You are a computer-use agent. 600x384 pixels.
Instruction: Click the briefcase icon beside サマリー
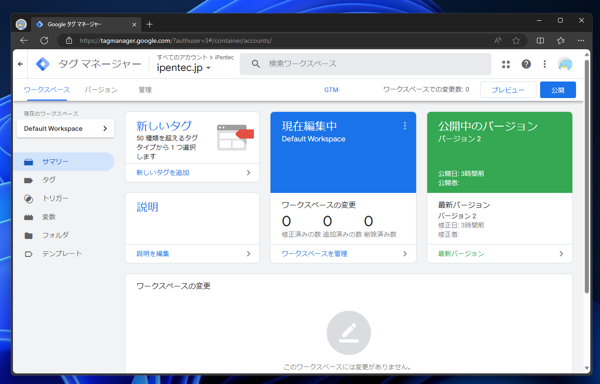[x=29, y=162]
